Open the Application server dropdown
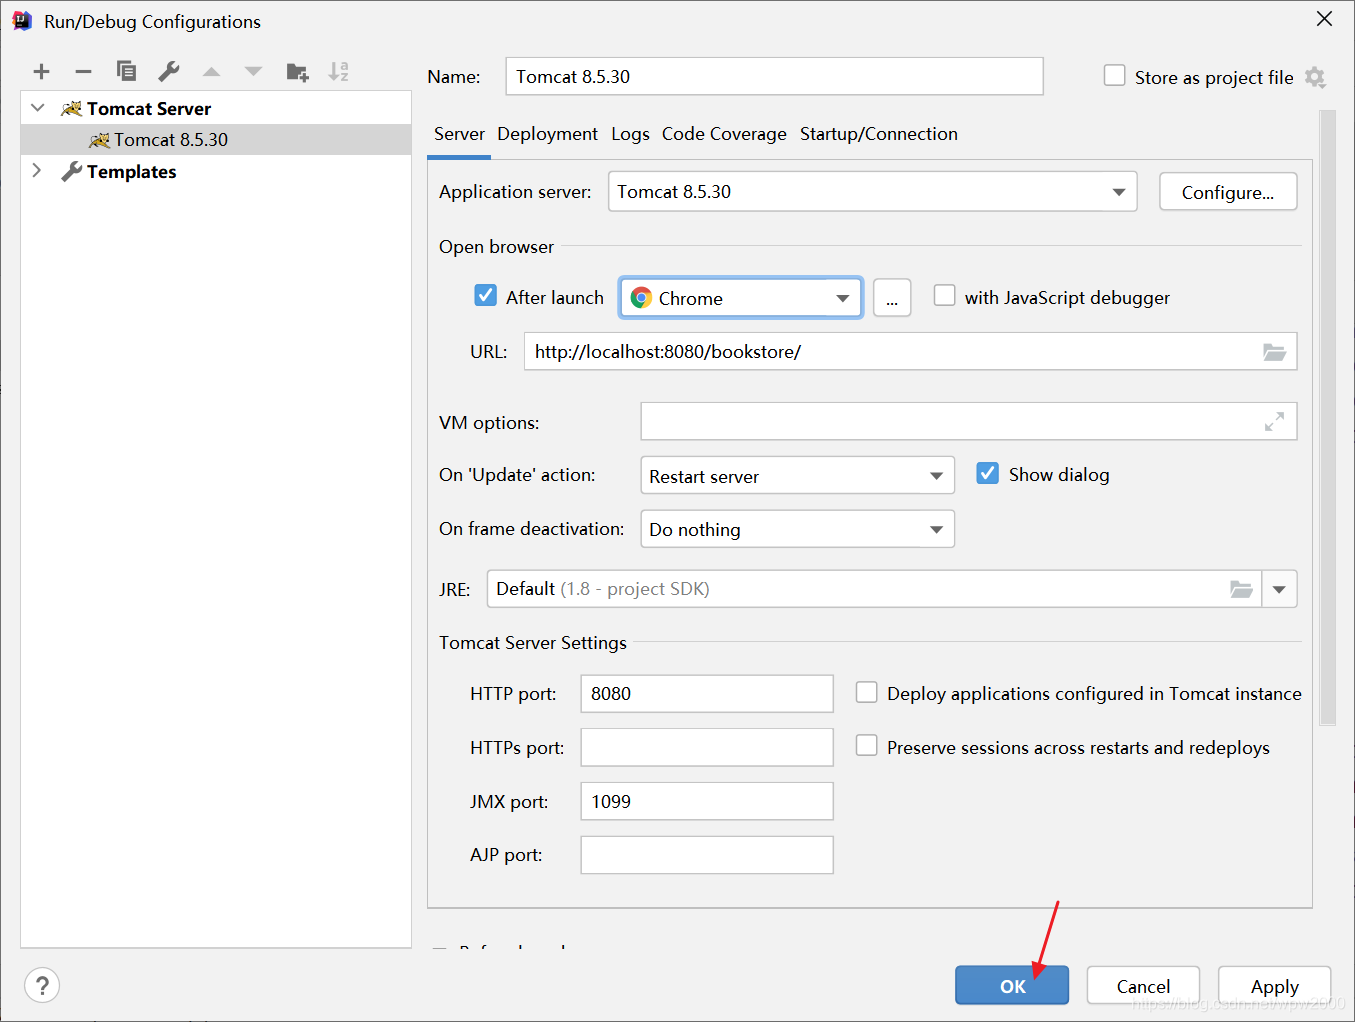Viewport: 1355px width, 1022px height. tap(872, 191)
